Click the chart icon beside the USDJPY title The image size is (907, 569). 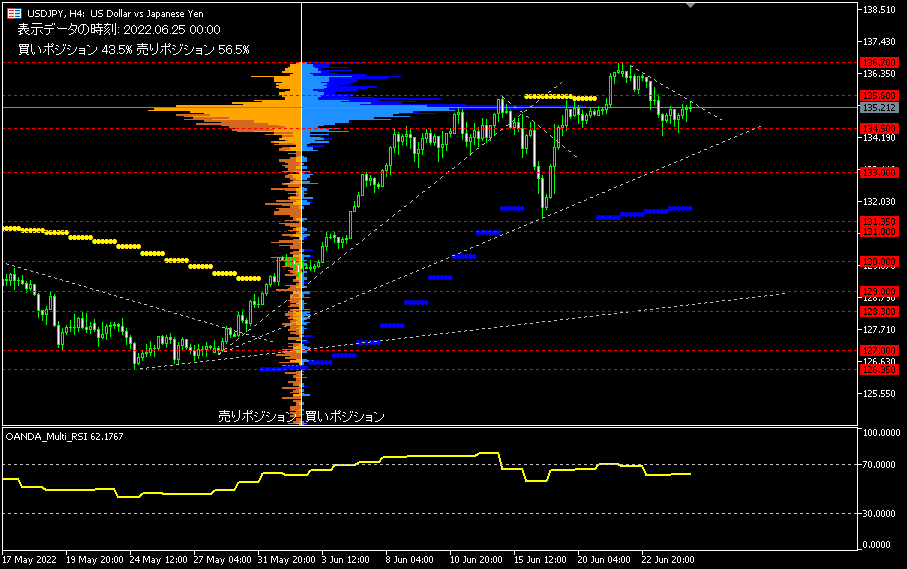14,13
